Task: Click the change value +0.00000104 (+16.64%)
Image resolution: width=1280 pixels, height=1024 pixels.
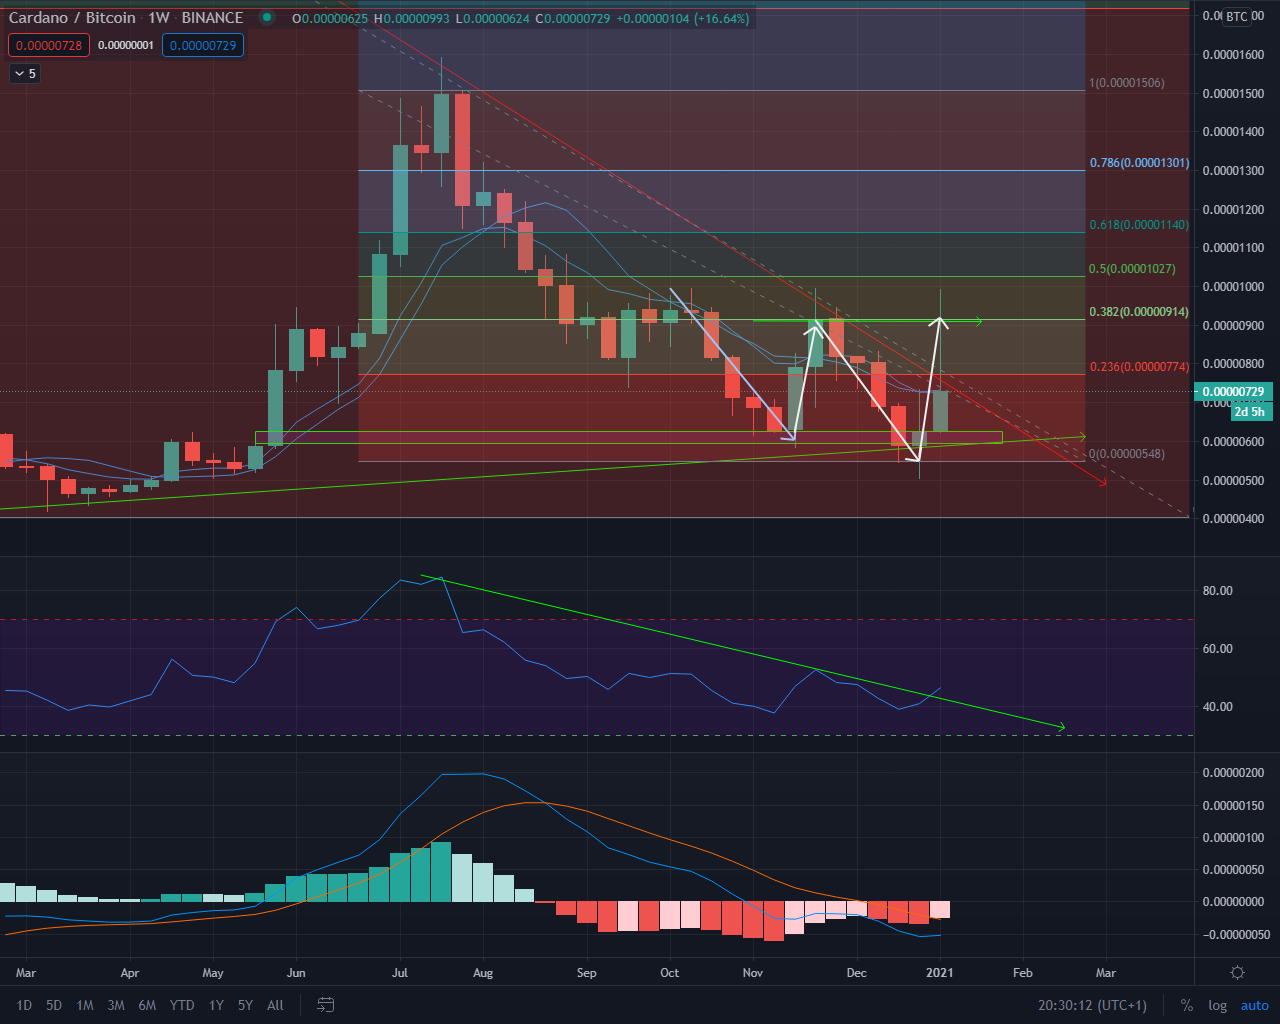Action: pos(684,19)
